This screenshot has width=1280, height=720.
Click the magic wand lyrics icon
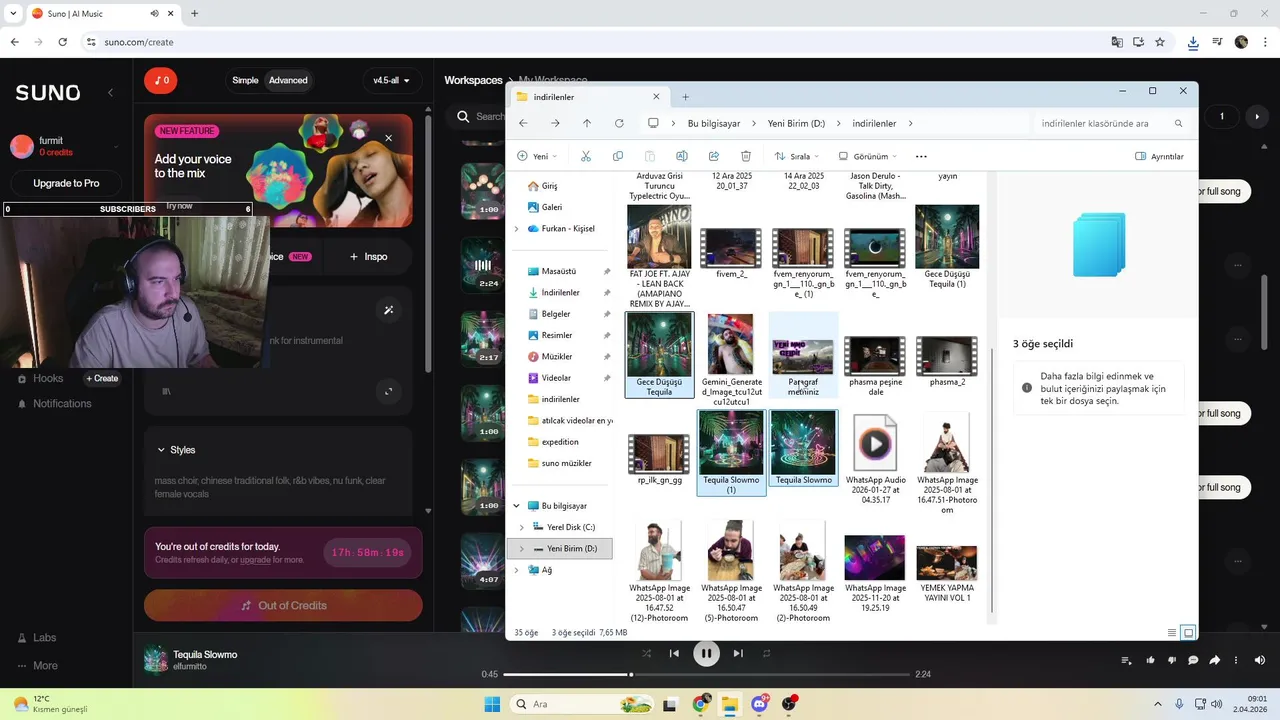[389, 310]
